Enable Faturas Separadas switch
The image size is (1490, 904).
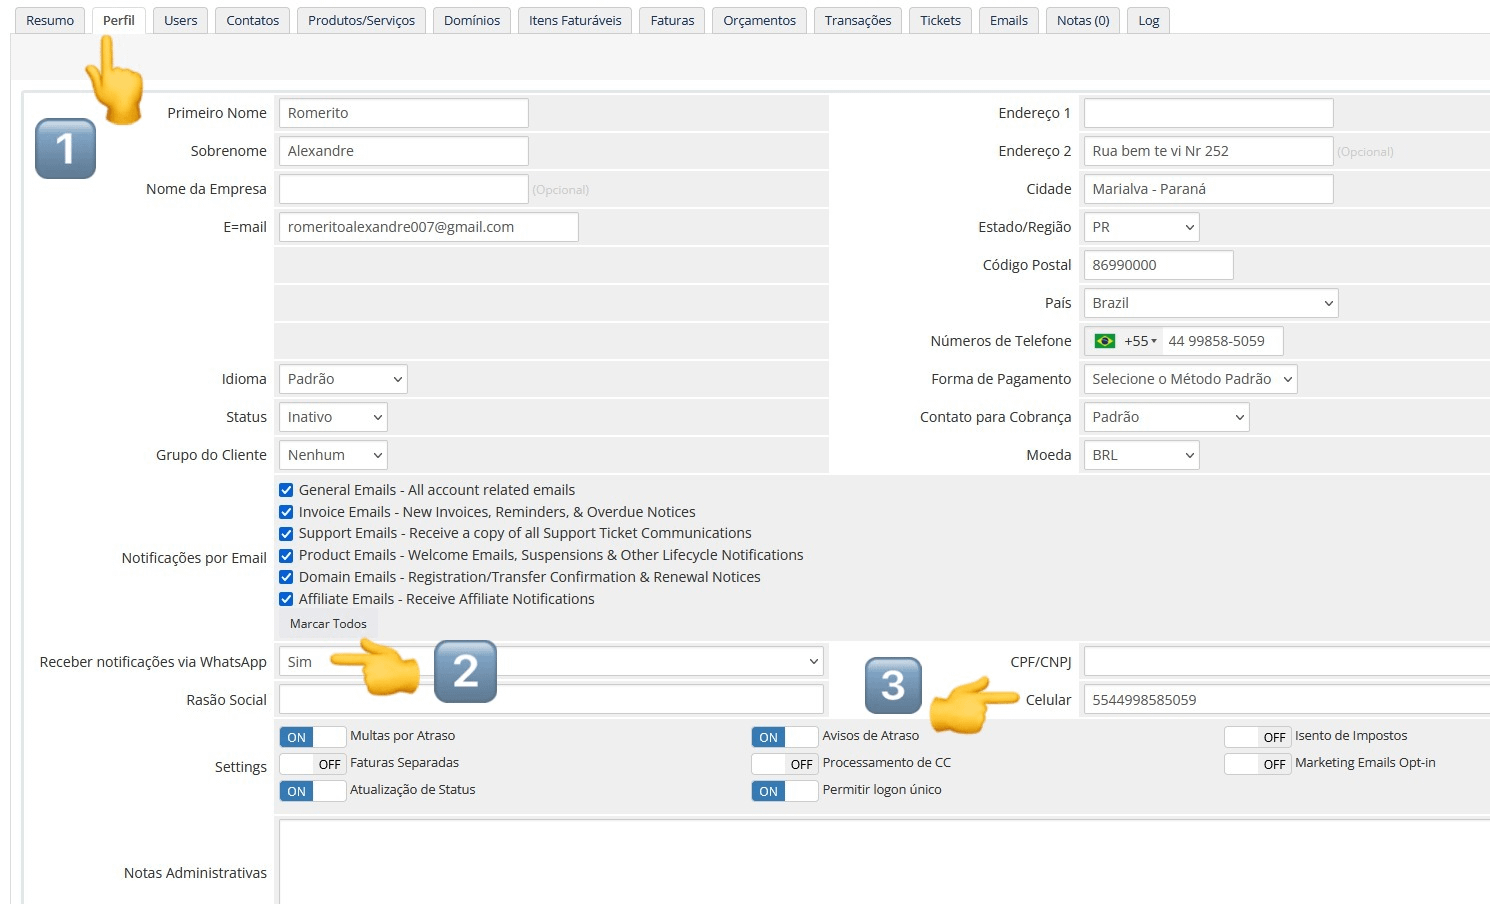312,764
